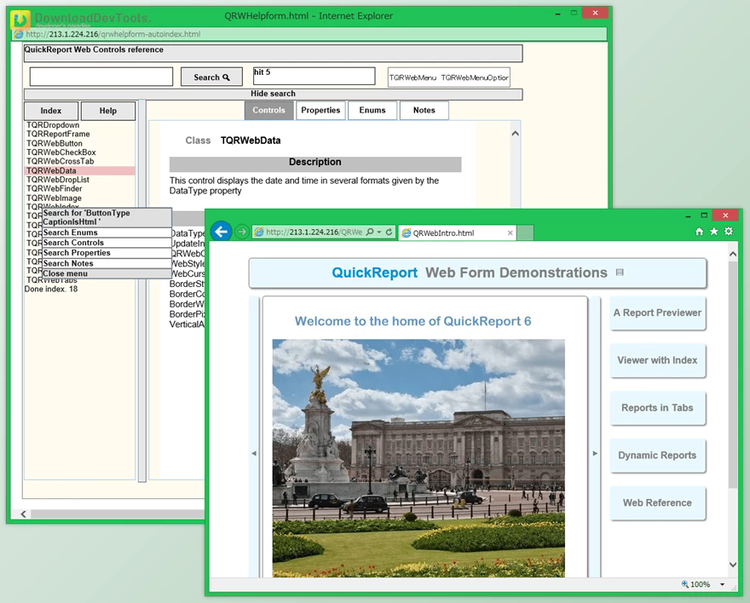Open the Viewer with Index demo
Viewport: 750px width, 603px height.
pos(657,360)
